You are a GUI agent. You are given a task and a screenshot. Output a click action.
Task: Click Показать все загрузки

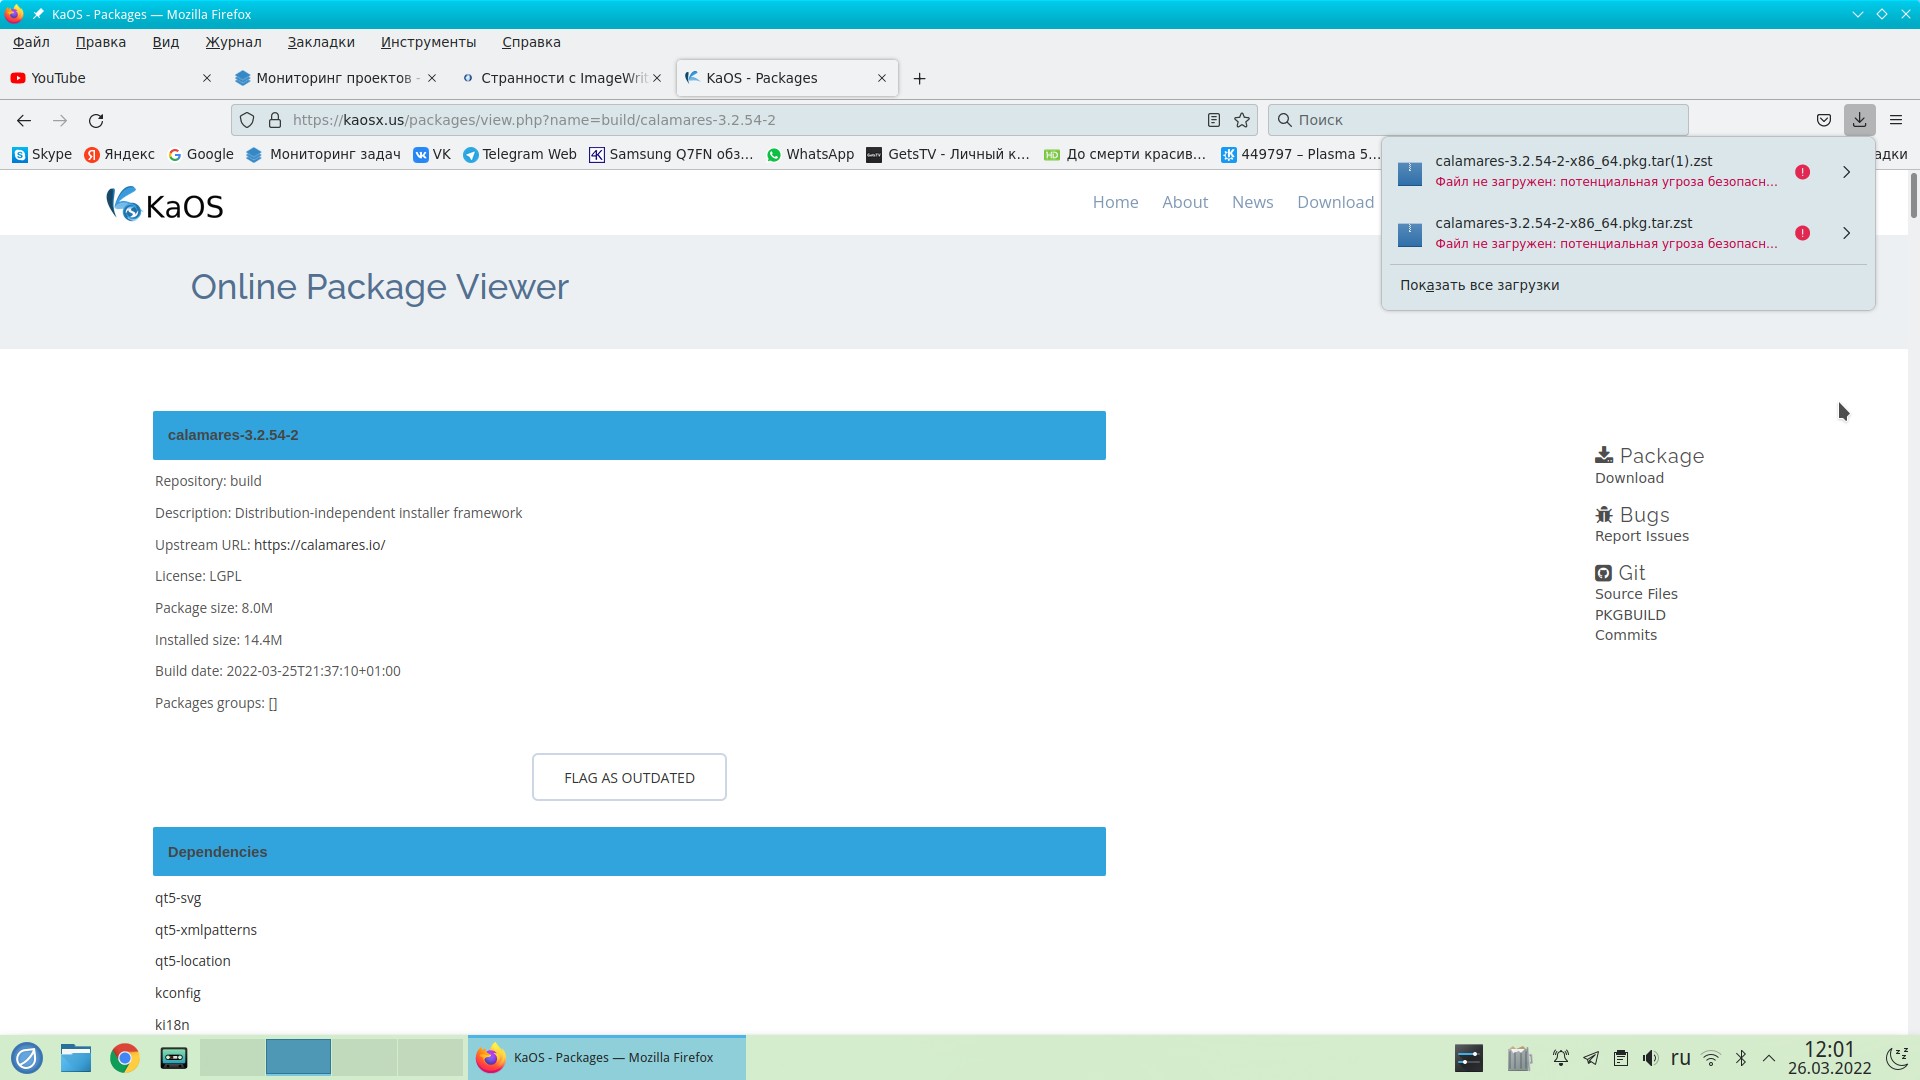(x=1479, y=285)
